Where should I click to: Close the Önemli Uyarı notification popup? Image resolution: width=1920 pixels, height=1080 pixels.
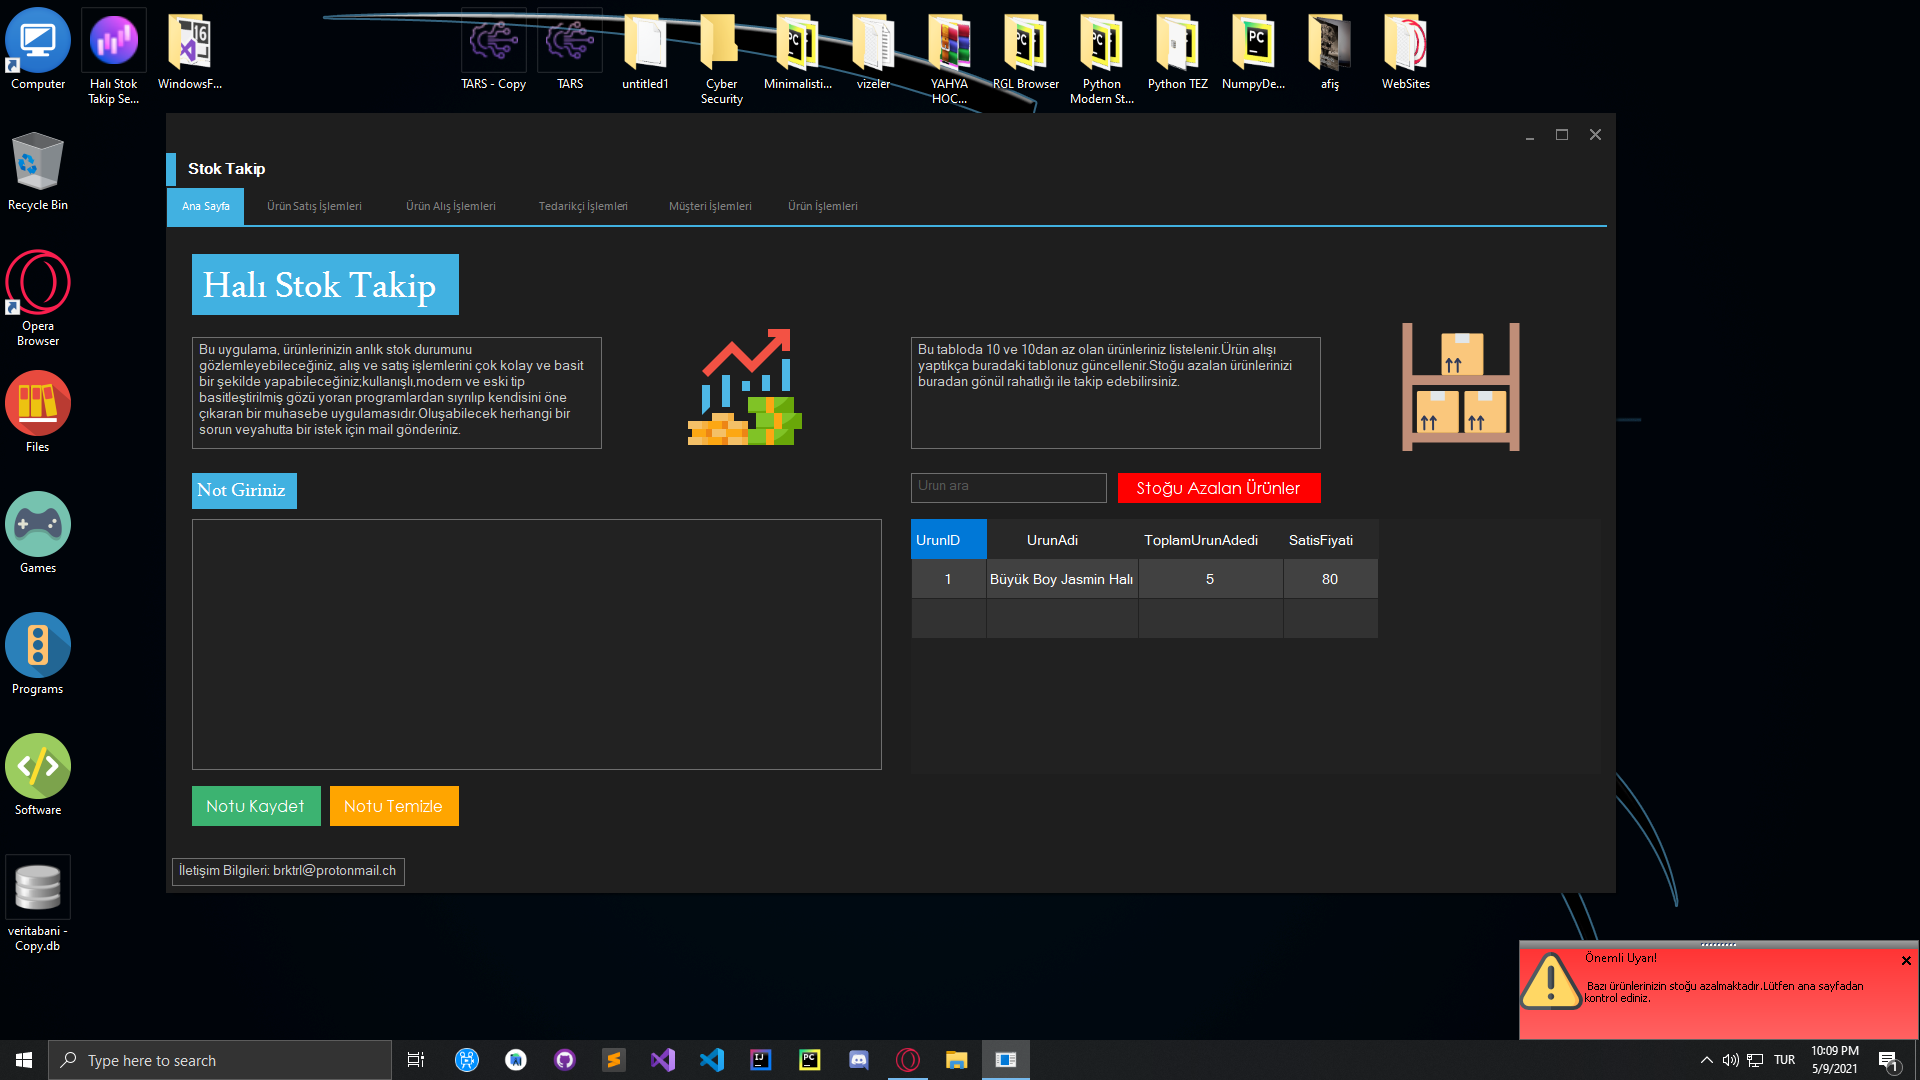point(1906,961)
